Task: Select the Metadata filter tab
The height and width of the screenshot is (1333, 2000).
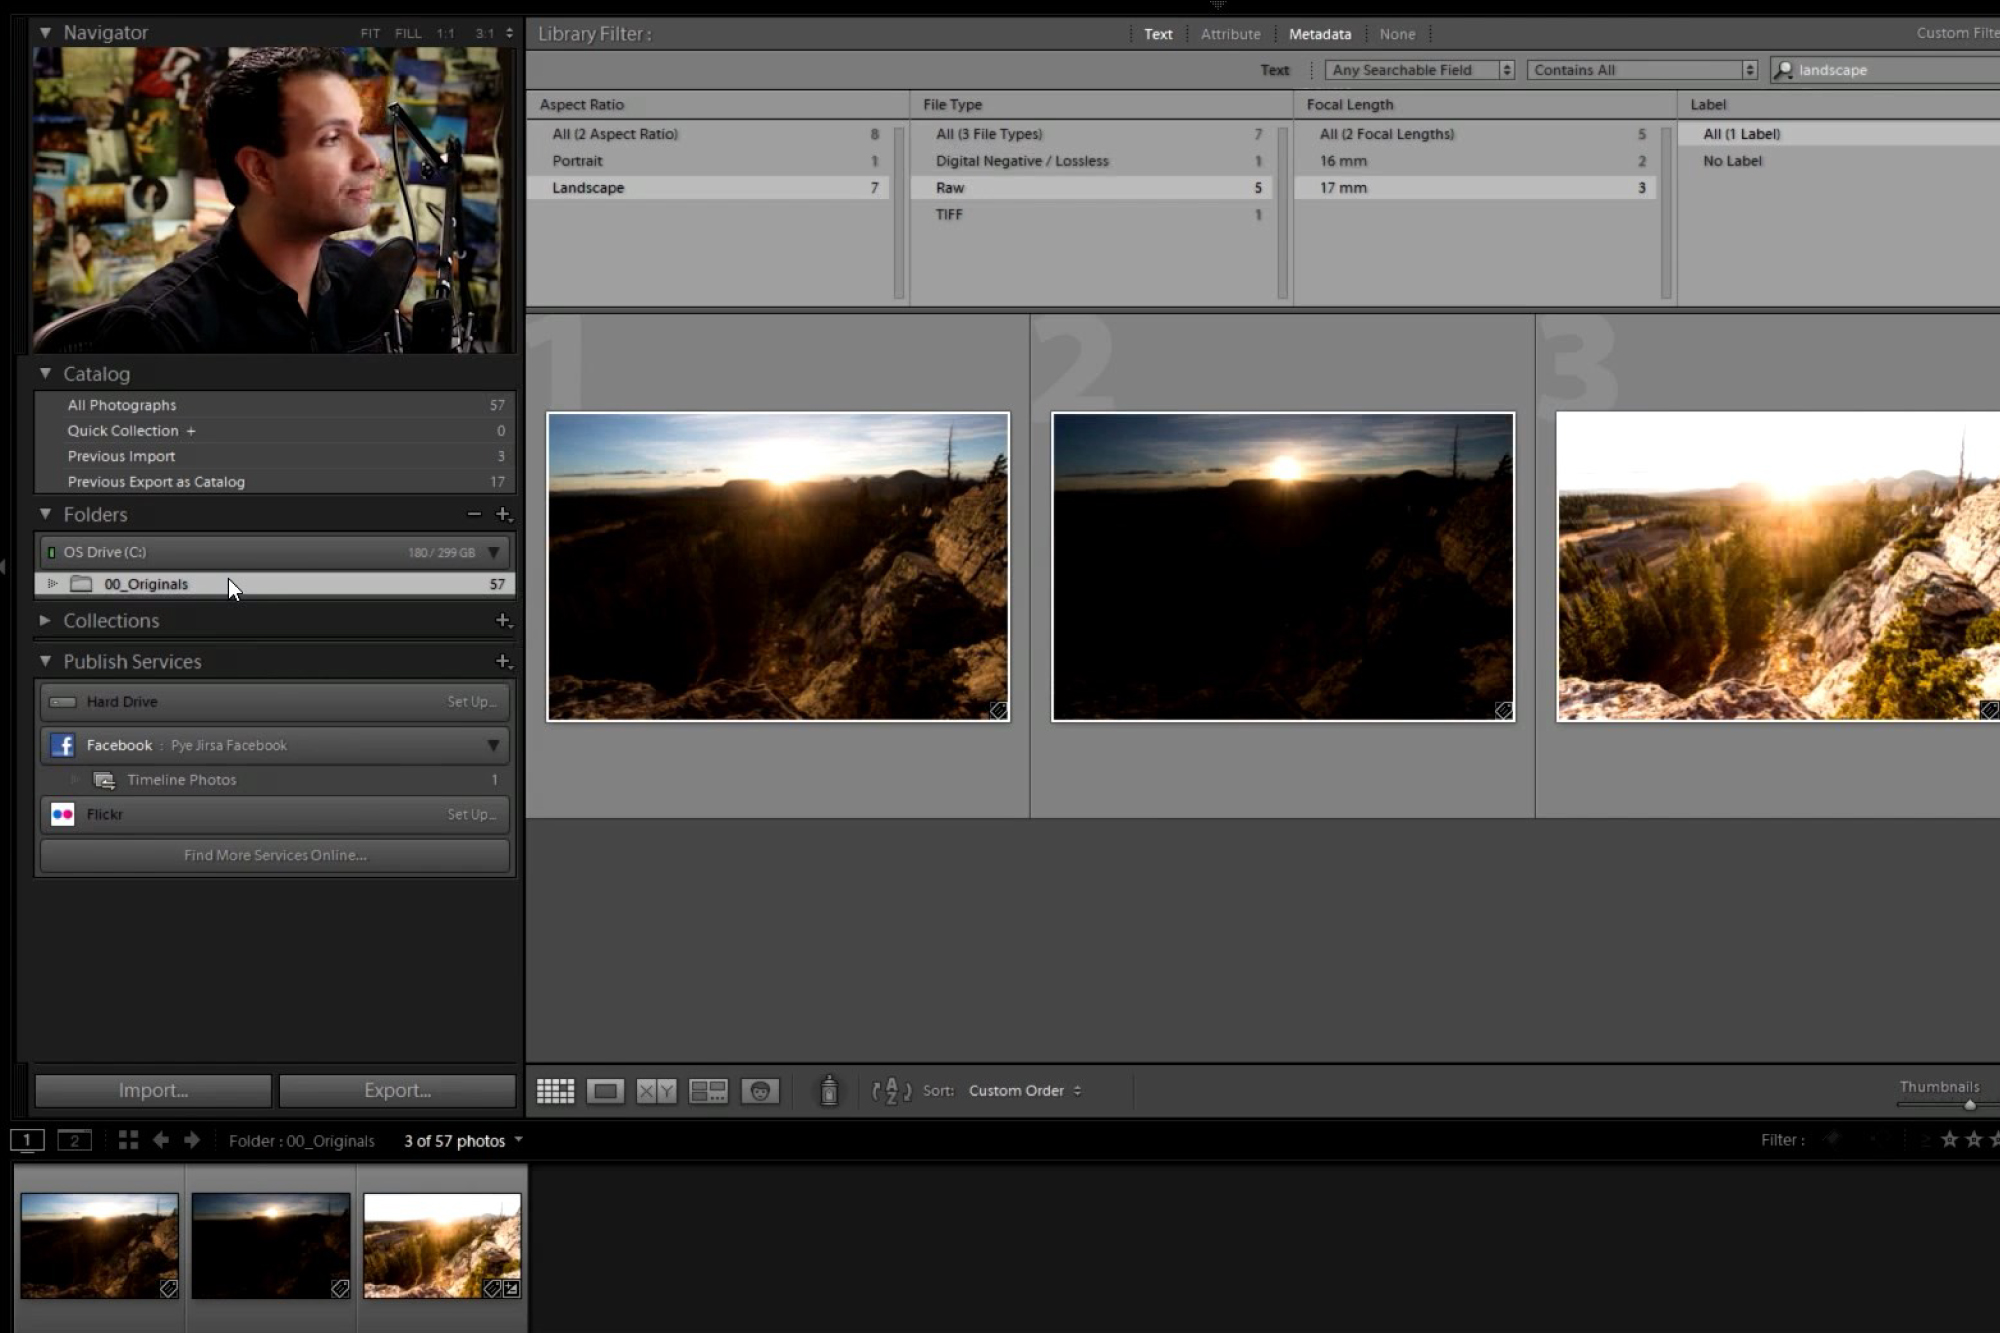Action: 1319,34
